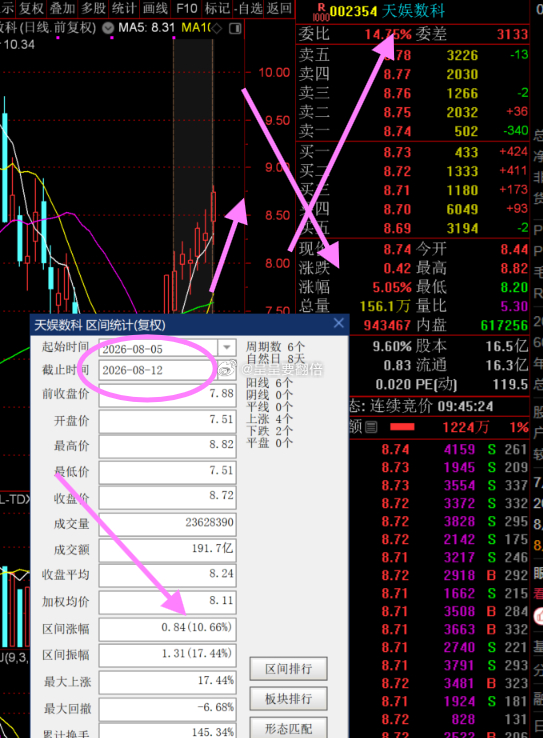Viewport: 543px width, 738px height.
Task: Open the 多股 view option
Action: pos(93,8)
